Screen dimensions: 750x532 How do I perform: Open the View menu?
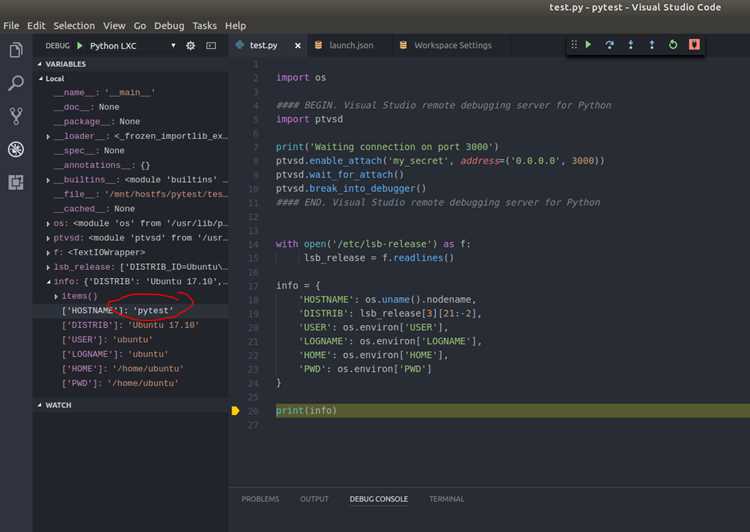(x=114, y=25)
